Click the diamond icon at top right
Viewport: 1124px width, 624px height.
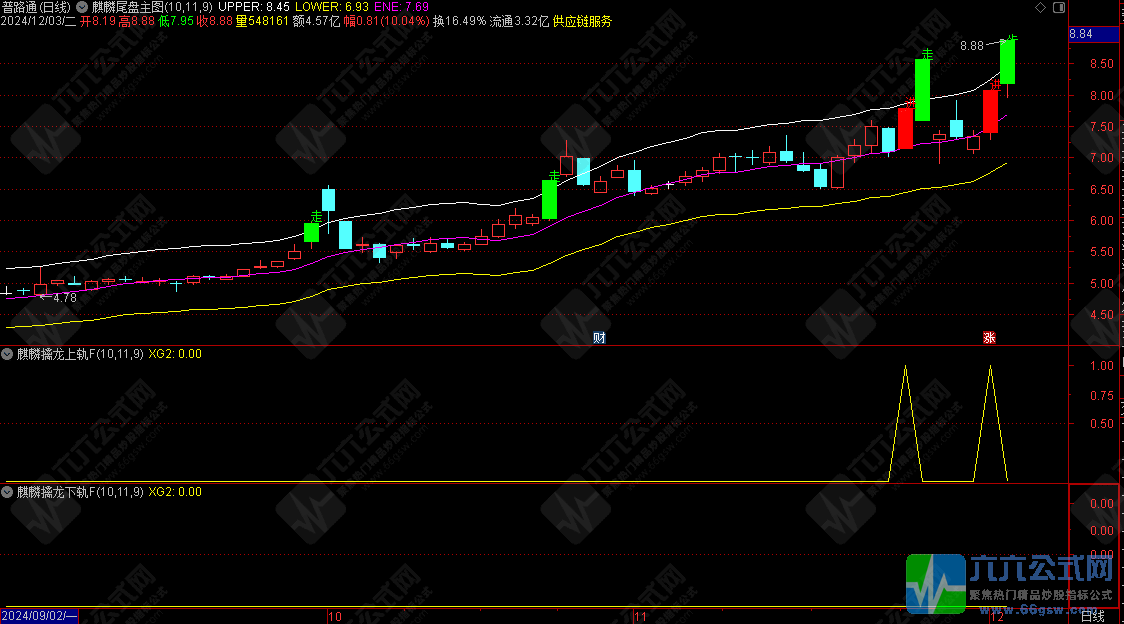point(1039,7)
